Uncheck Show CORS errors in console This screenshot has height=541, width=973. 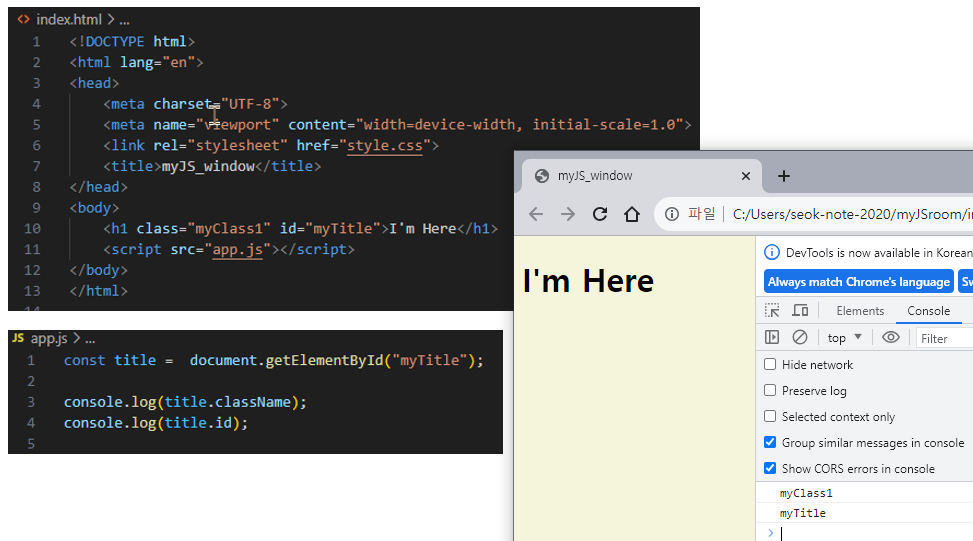(x=770, y=468)
